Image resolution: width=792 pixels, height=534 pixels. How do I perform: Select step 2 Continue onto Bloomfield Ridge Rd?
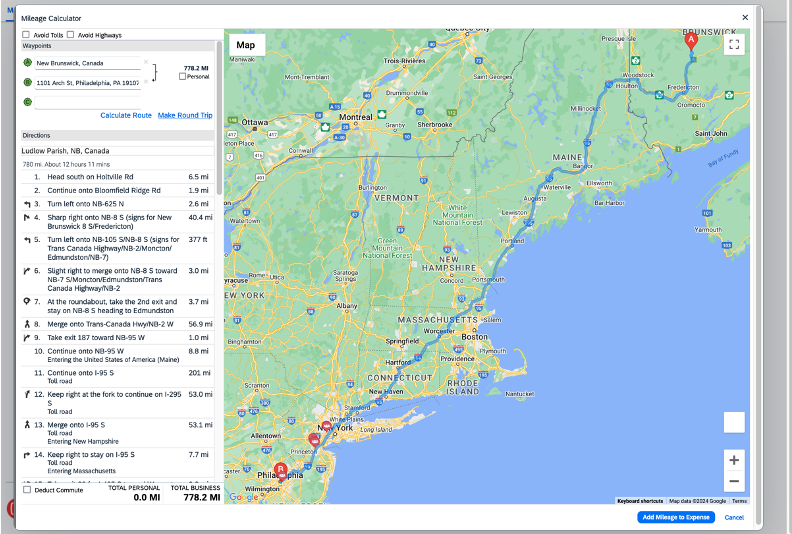(117, 190)
